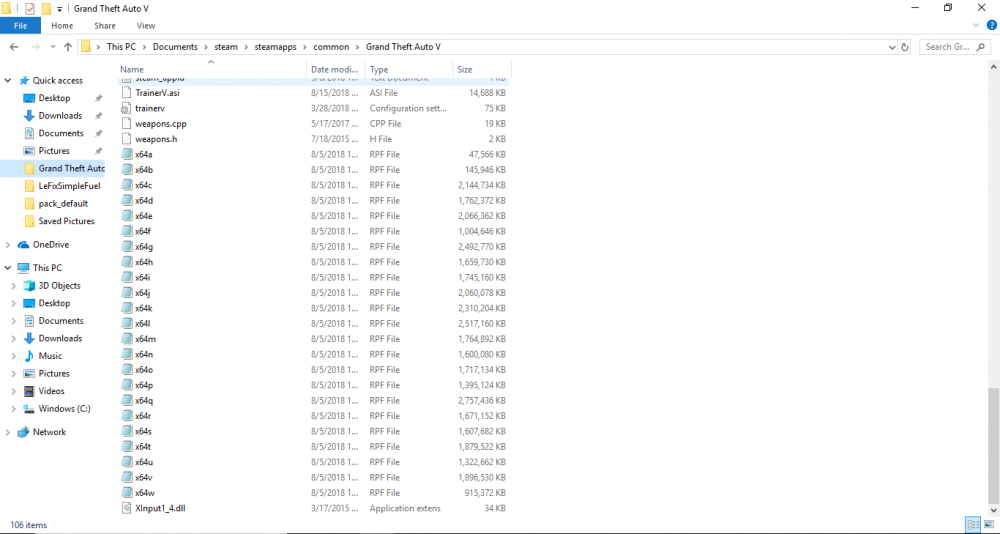1000x534 pixels.
Task: Collapse the This PC tree node
Action: tap(8, 268)
